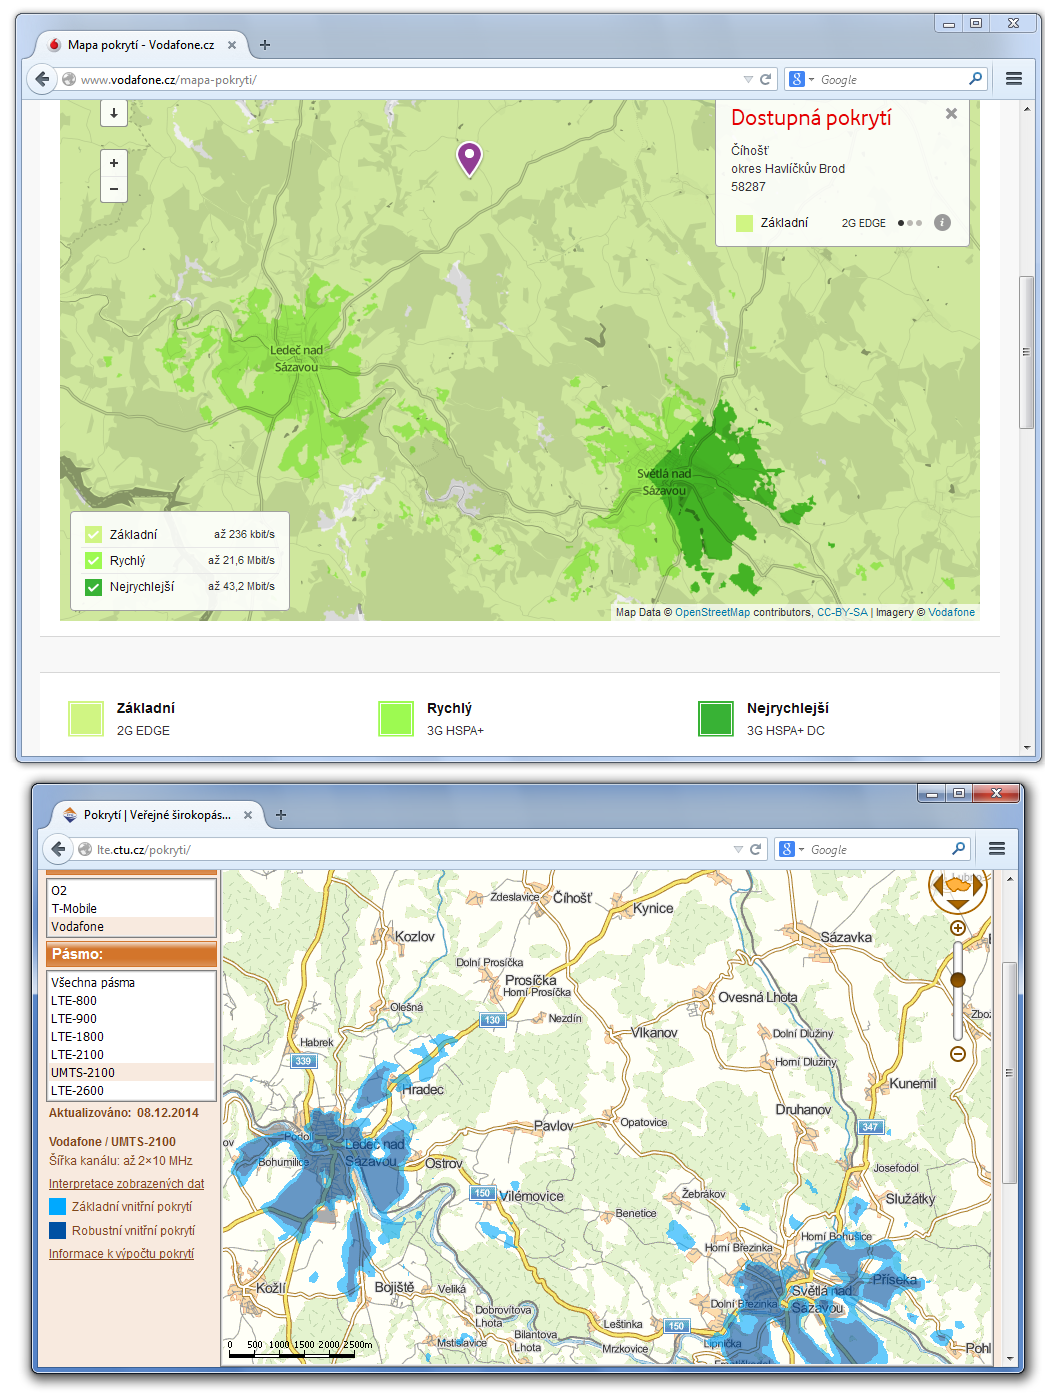Select the Pokrytí | Veřejné širokopás... tab
The height and width of the screenshot is (1396, 1045).
[x=157, y=815]
